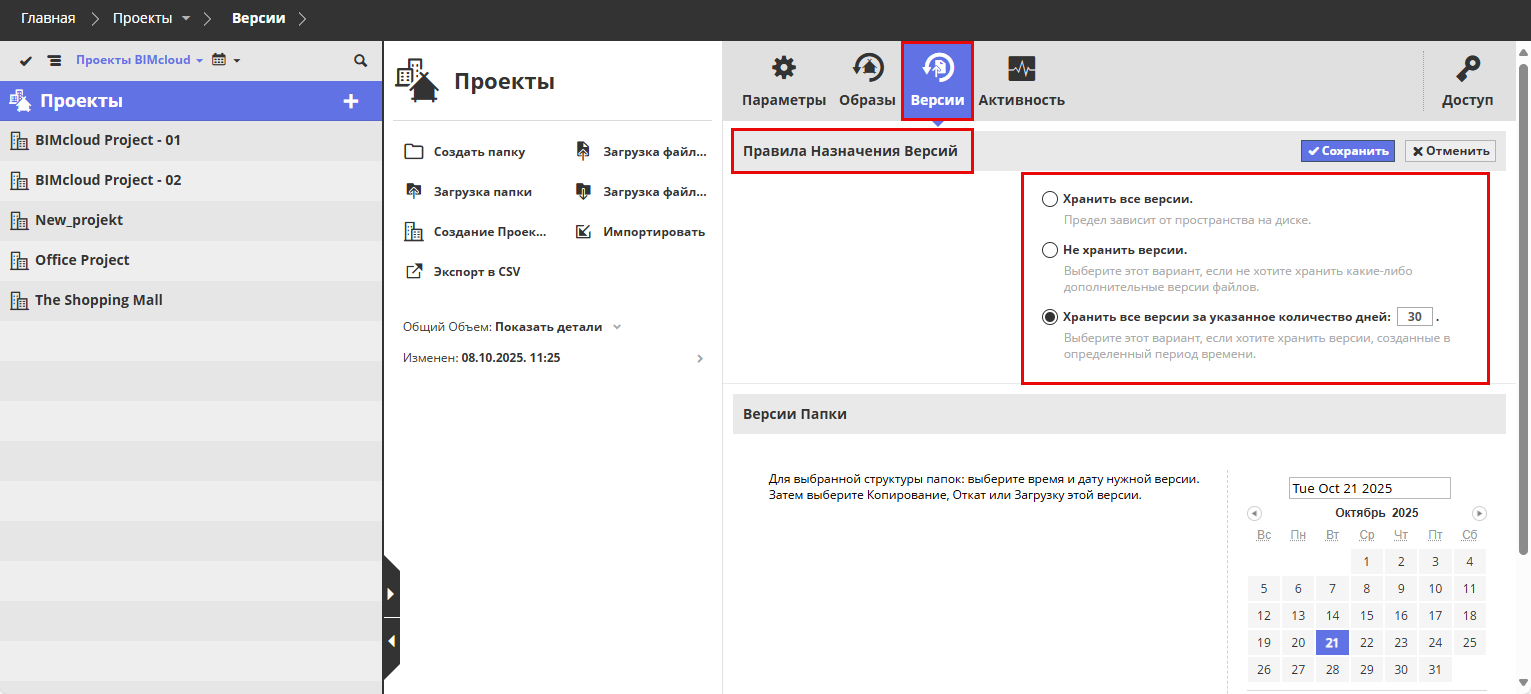Go to previous month in calendar
The width and height of the screenshot is (1531, 694).
coord(1254,513)
